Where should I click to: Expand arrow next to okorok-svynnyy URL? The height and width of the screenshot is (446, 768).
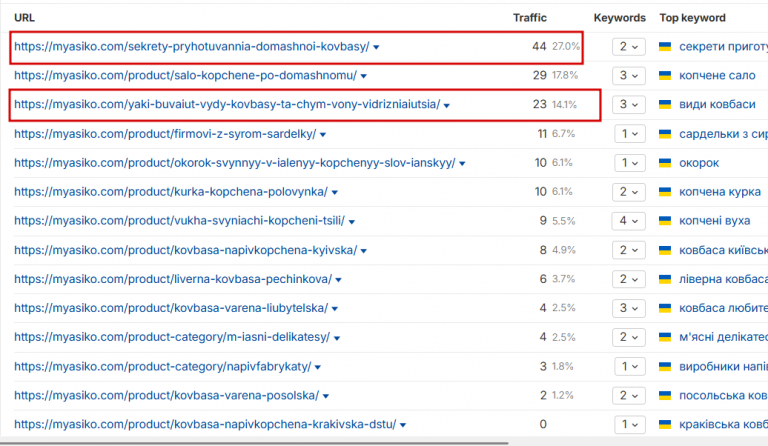[462, 164]
